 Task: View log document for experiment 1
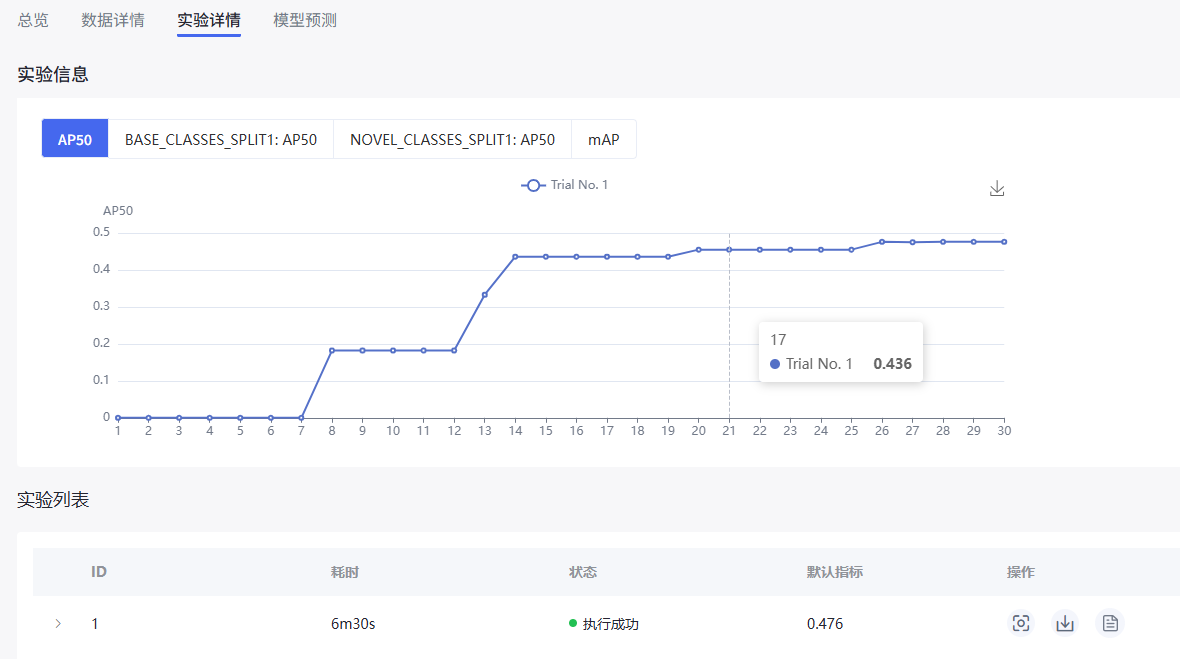tap(1110, 623)
